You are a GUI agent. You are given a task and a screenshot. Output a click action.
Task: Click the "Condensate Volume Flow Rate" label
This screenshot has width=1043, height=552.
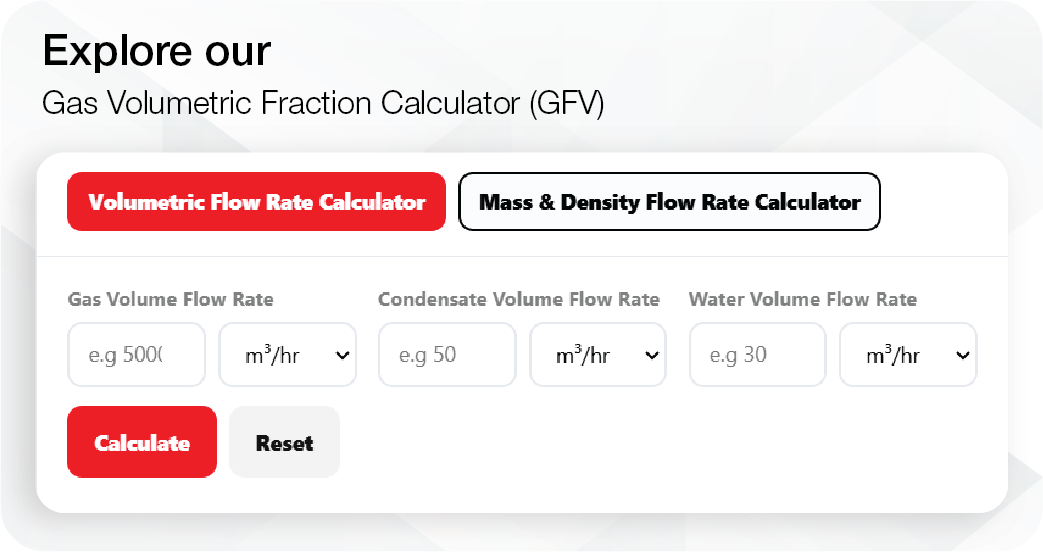pyautogui.click(x=518, y=299)
